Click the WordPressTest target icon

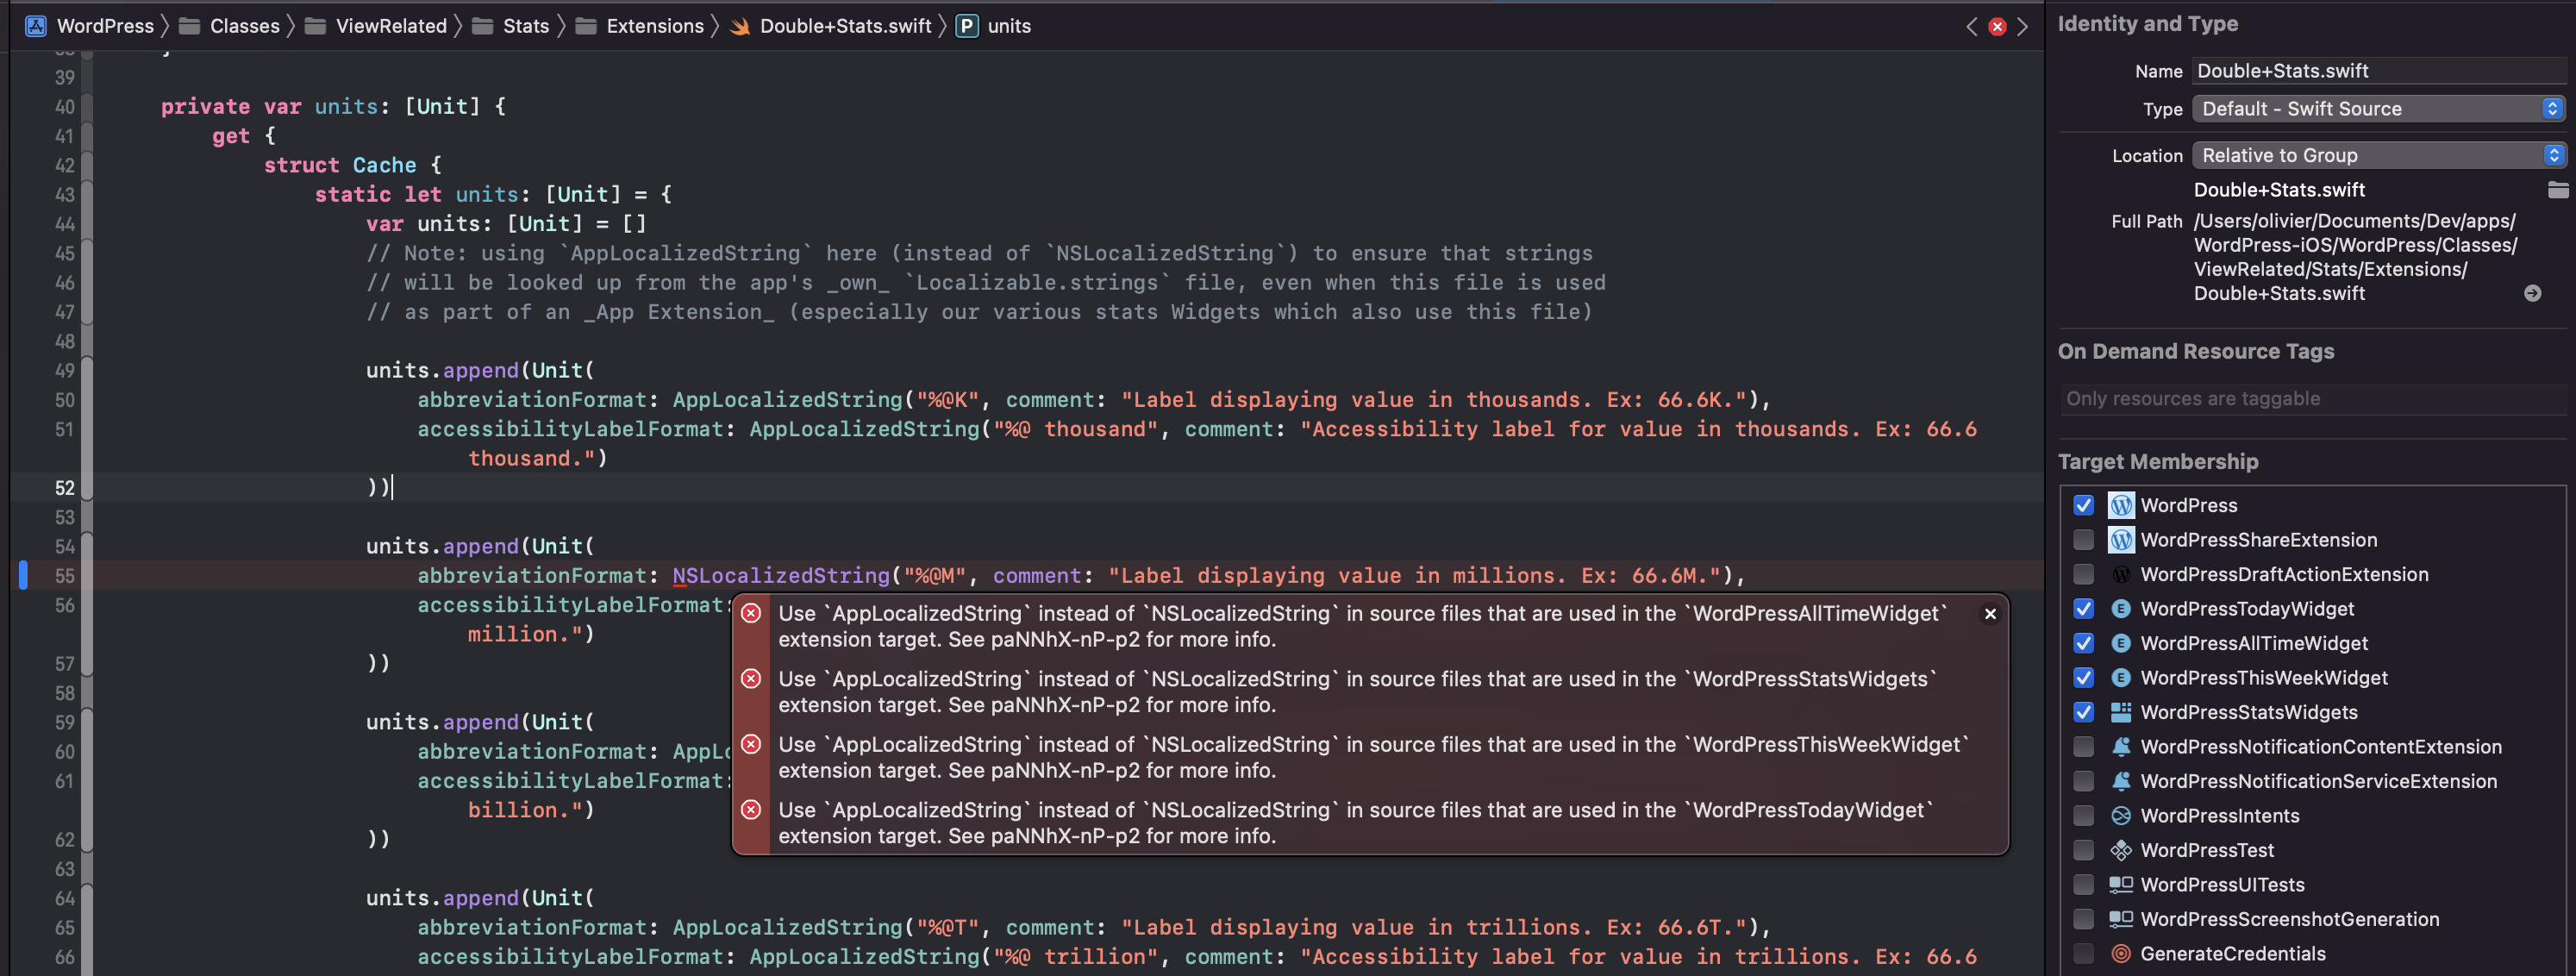[x=2120, y=850]
